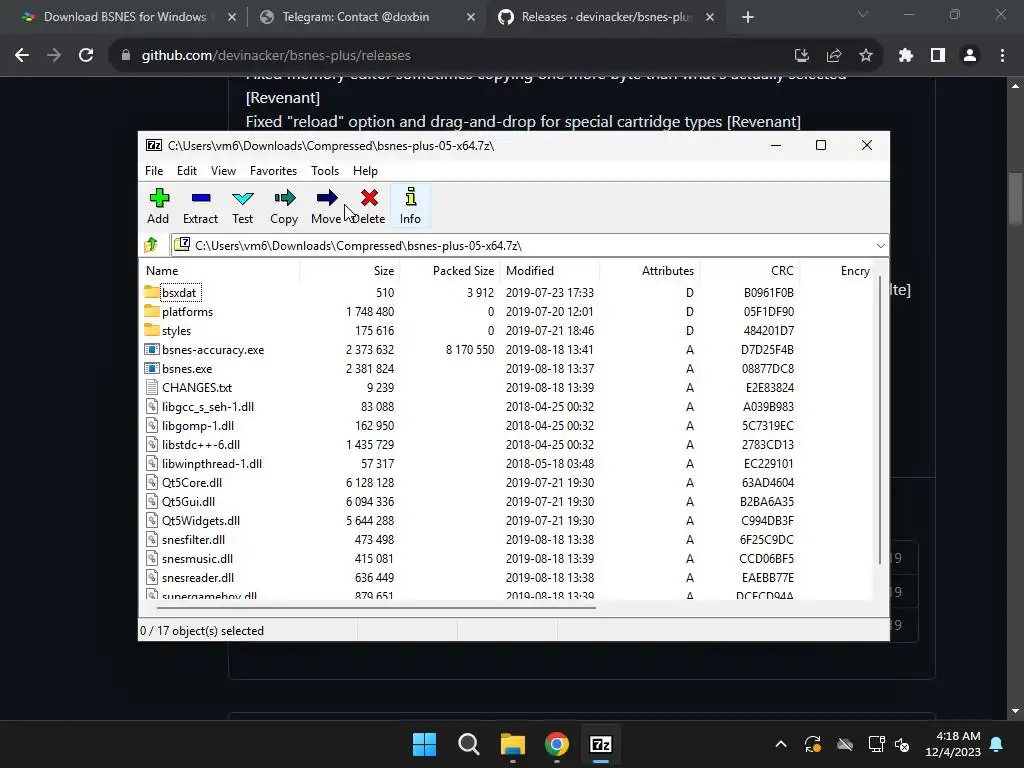Viewport: 1024px width, 768px height.
Task: Open the Edit menu
Action: coord(187,170)
